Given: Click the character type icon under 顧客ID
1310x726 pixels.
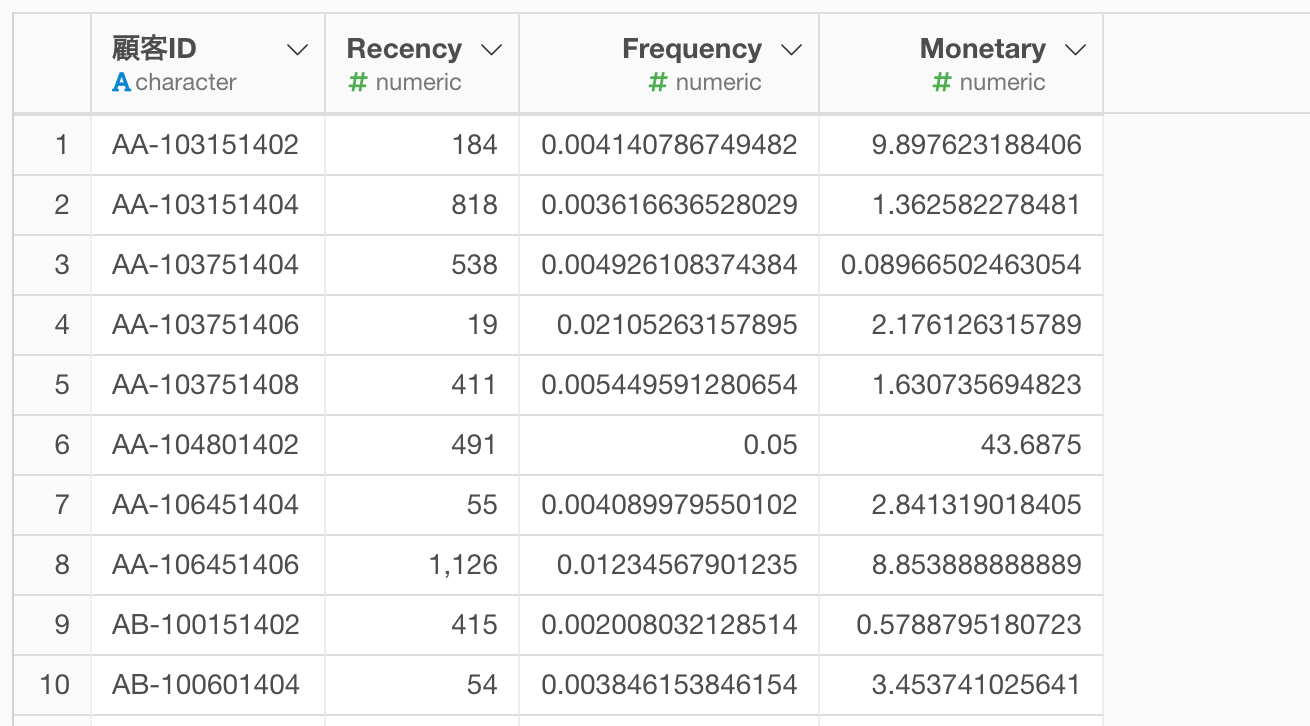Looking at the screenshot, I should tap(121, 83).
